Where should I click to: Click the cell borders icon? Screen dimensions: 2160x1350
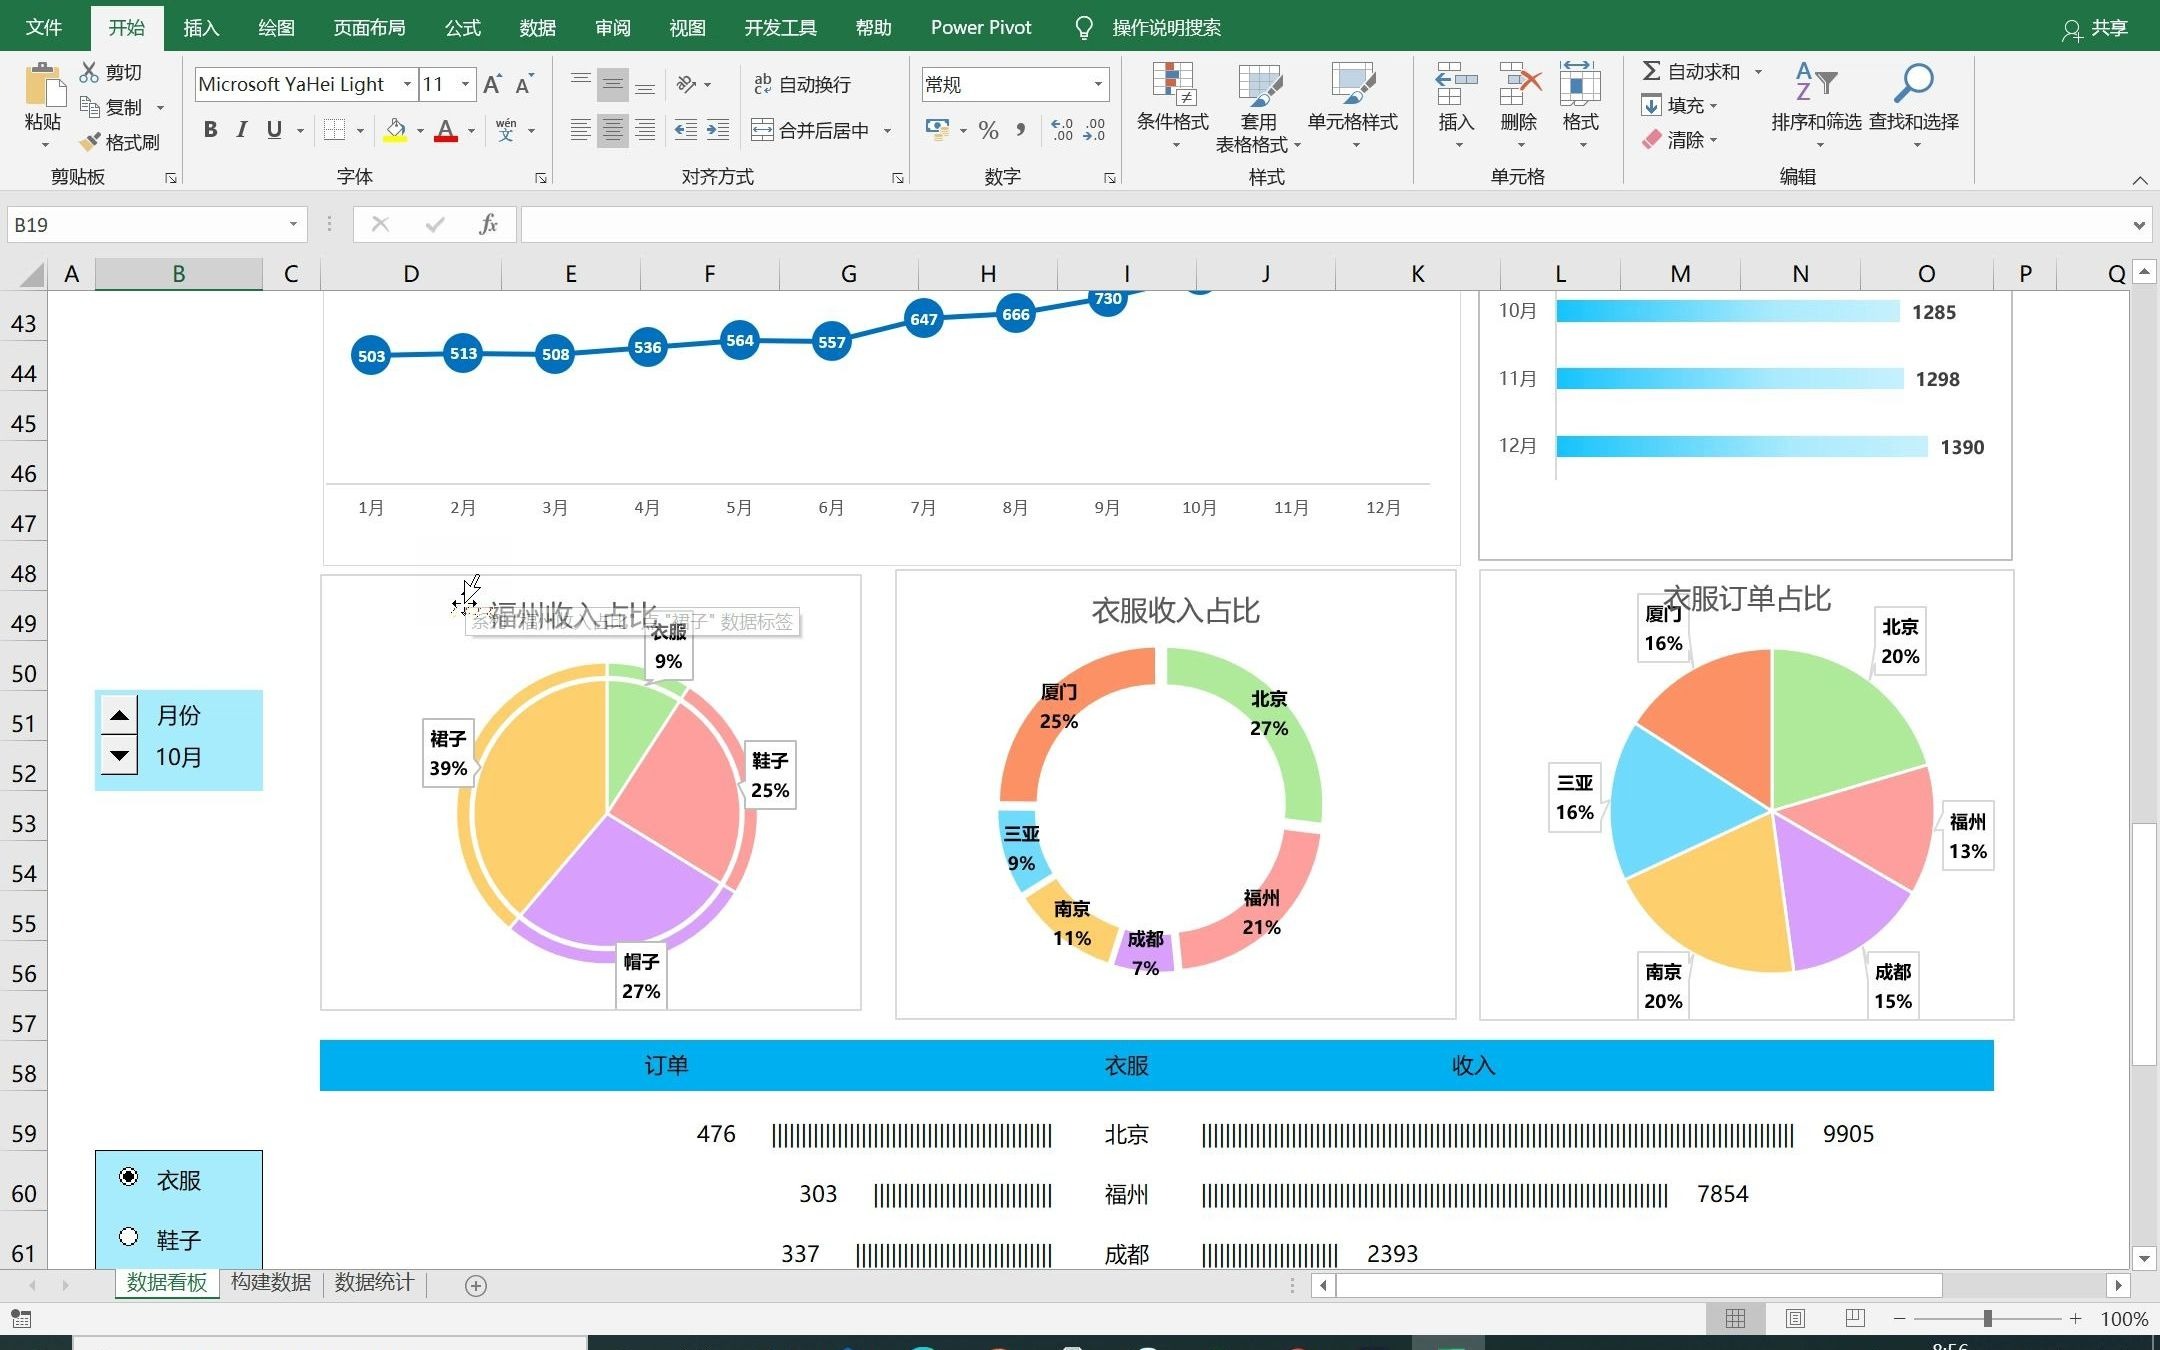point(335,130)
